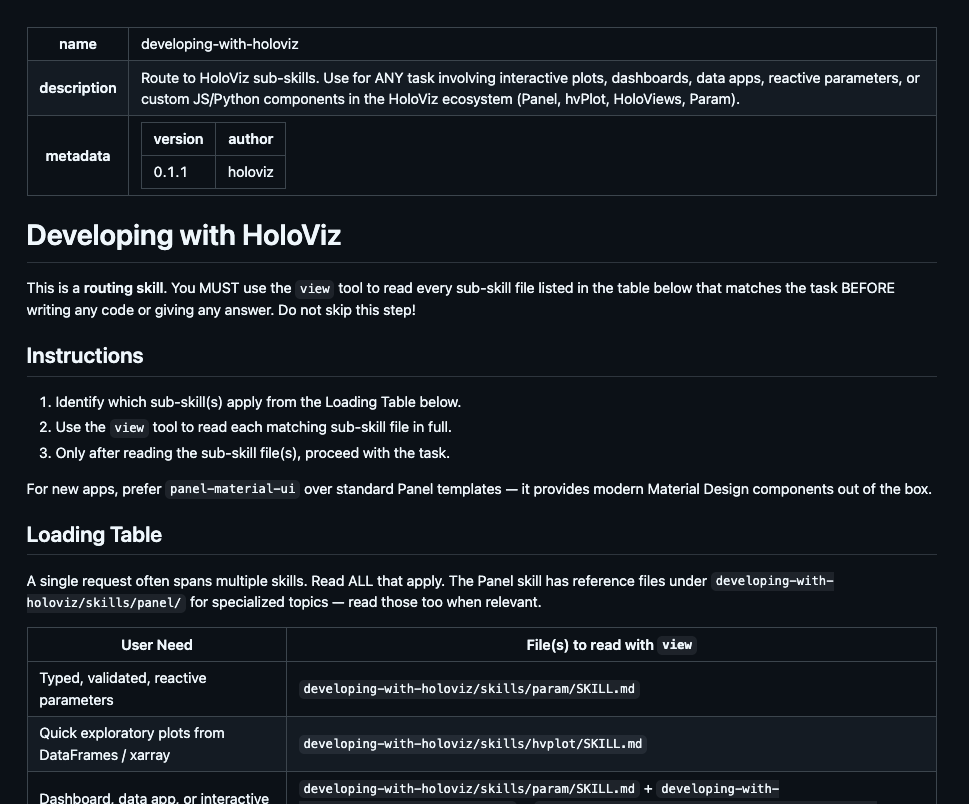Select the 'developing-with-holoviz' name value
Screen dimensions: 969x804
point(219,44)
